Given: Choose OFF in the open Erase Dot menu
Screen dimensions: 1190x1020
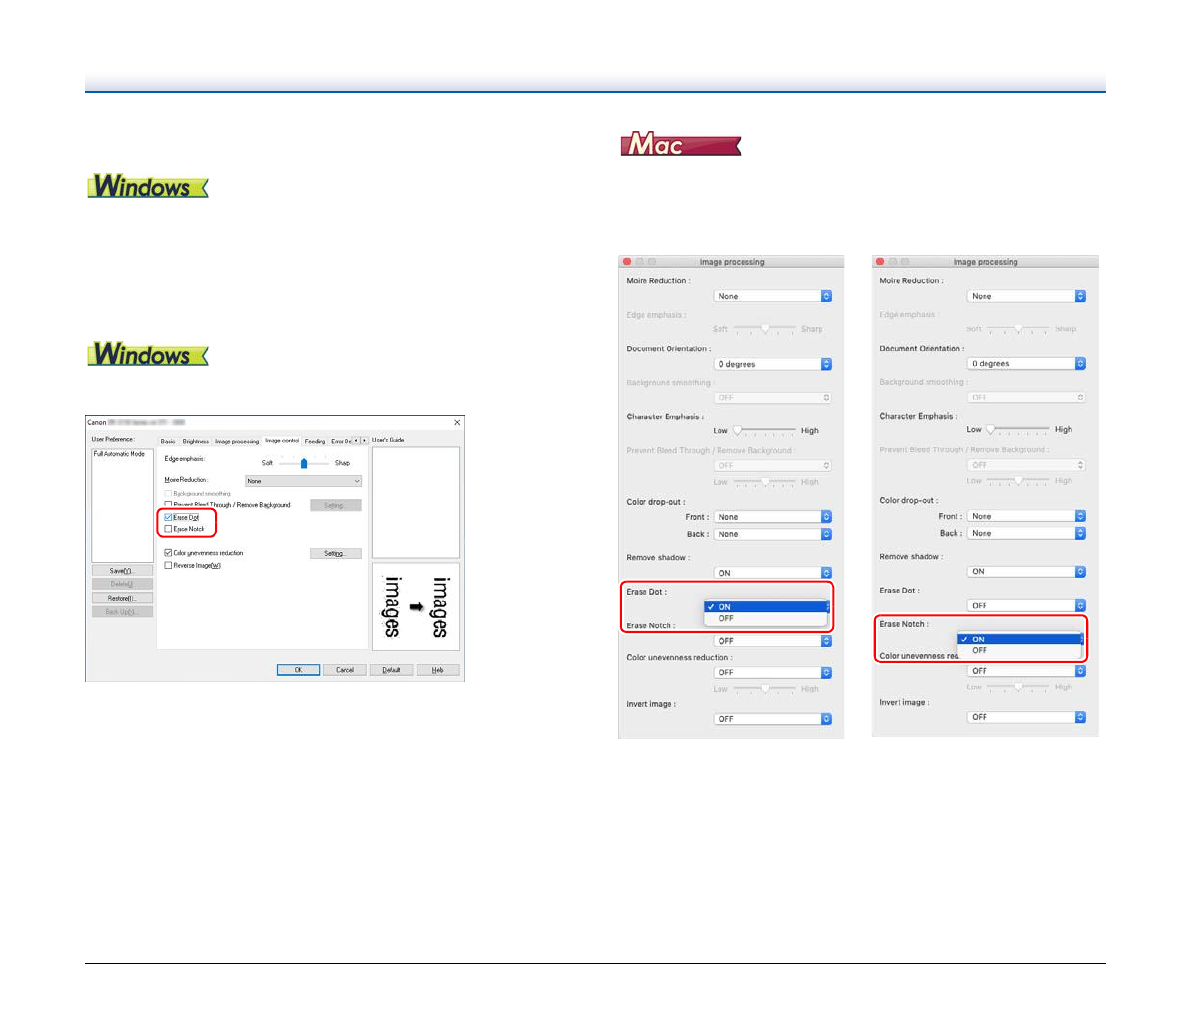Looking at the screenshot, I should pos(727,619).
